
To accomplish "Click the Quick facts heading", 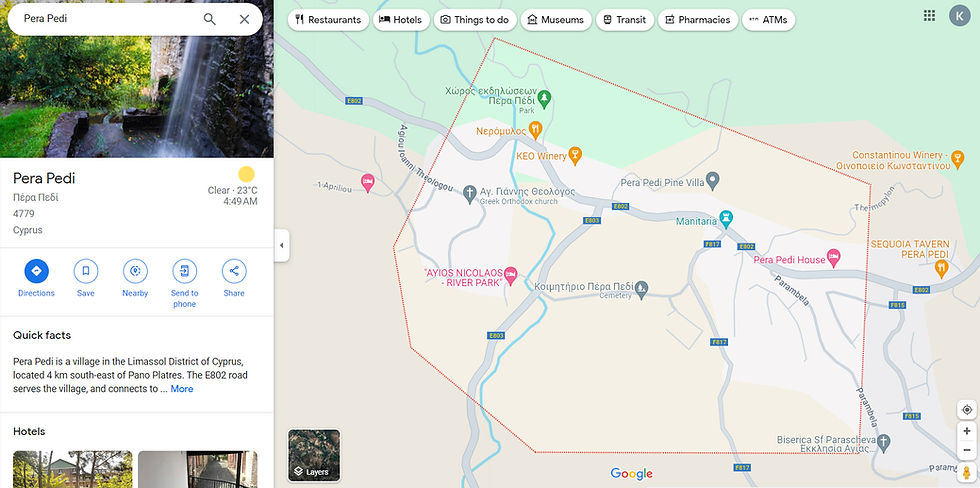I will coord(42,335).
